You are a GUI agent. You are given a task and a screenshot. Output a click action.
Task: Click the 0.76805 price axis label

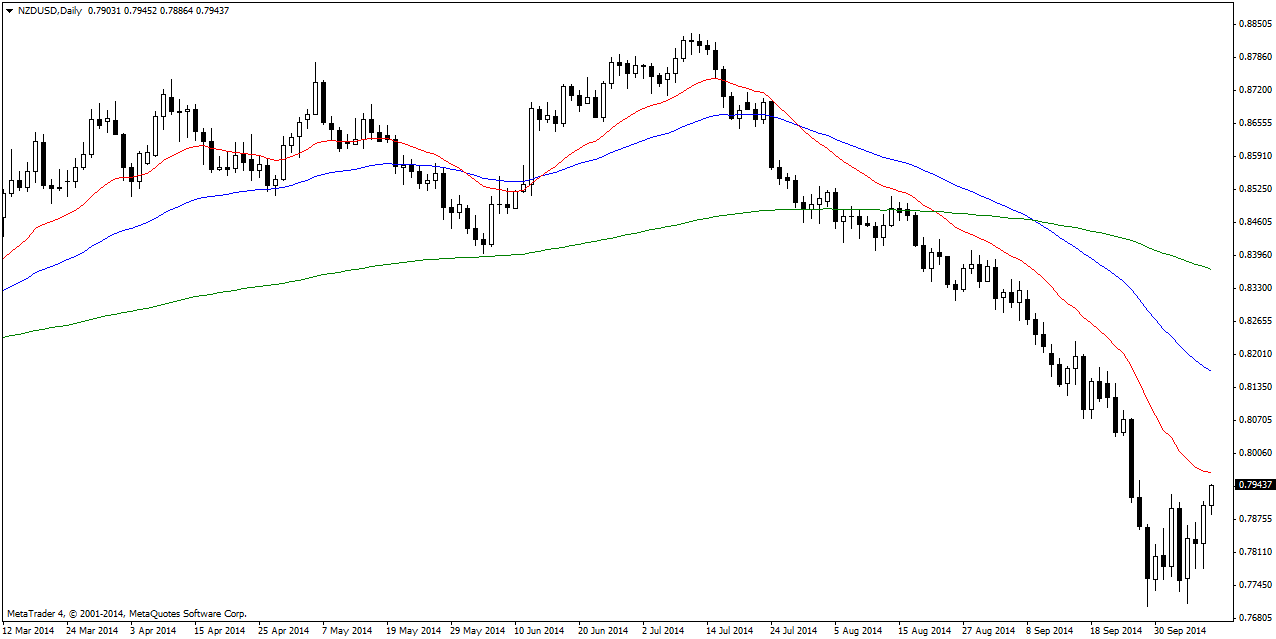pyautogui.click(x=1255, y=617)
